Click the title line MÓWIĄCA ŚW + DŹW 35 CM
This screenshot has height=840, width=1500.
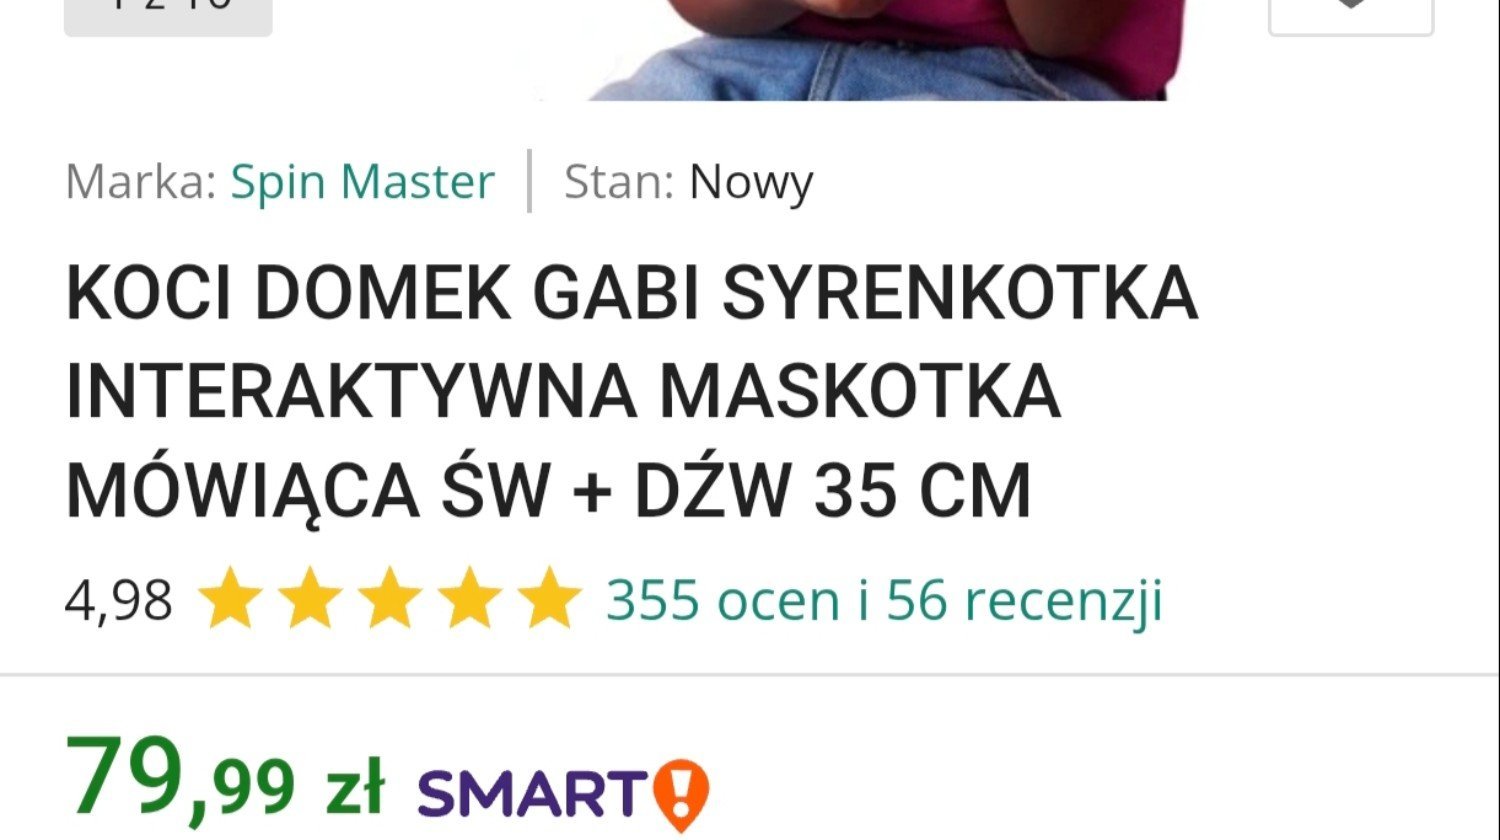coord(548,491)
